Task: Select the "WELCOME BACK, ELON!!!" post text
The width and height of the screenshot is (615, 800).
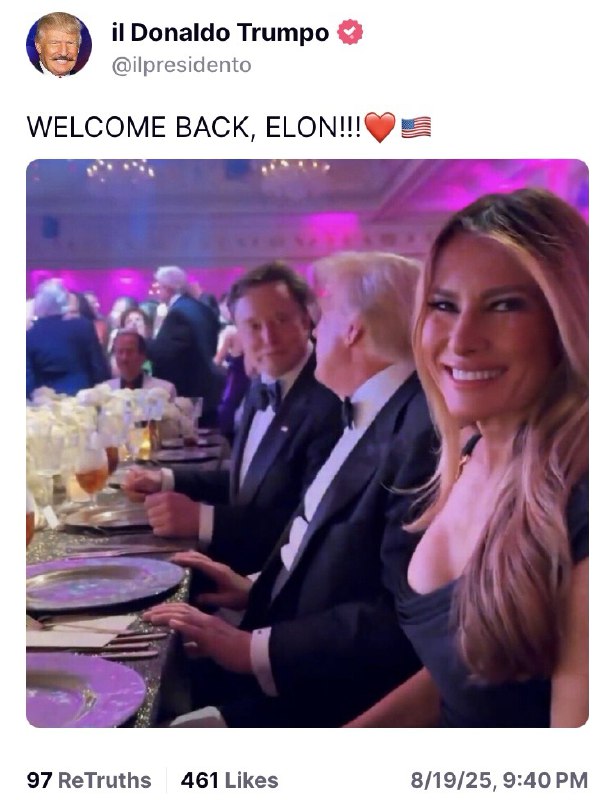Action: pos(194,127)
